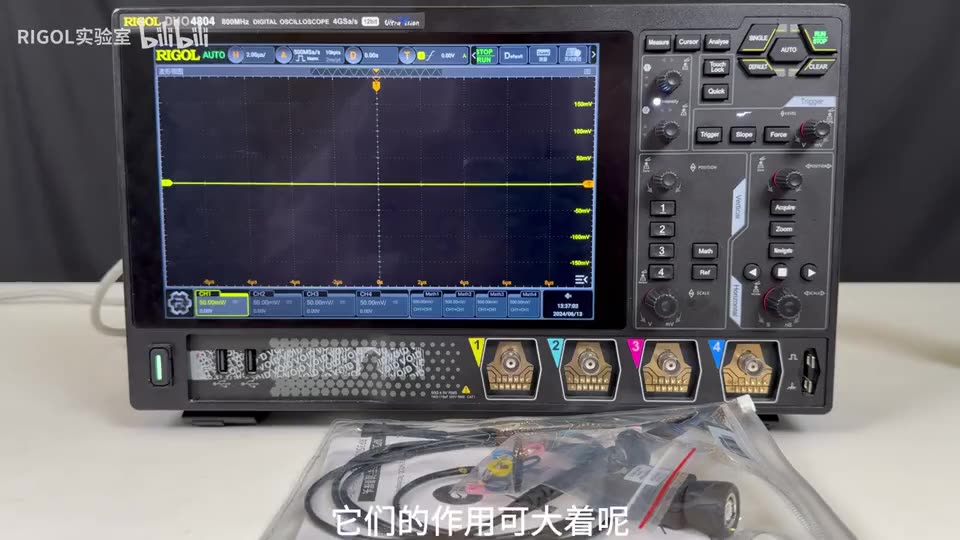
Task: Toggle channel 3 hardware button
Action: (661, 251)
